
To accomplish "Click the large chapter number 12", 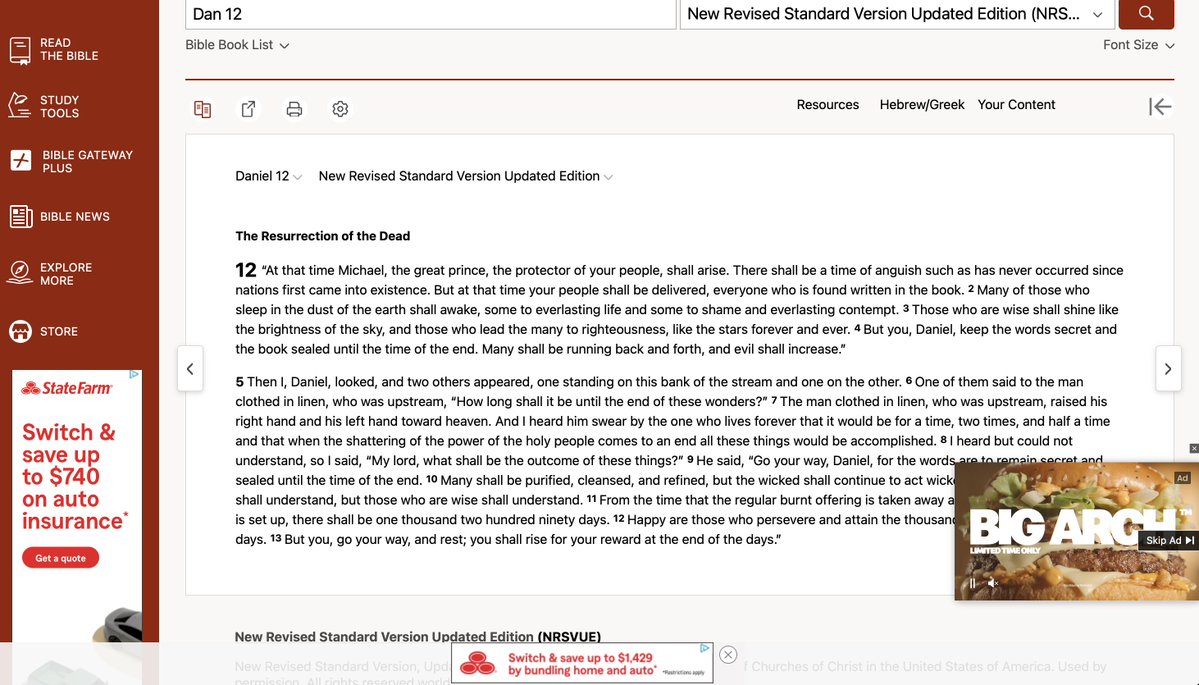I will 245,270.
